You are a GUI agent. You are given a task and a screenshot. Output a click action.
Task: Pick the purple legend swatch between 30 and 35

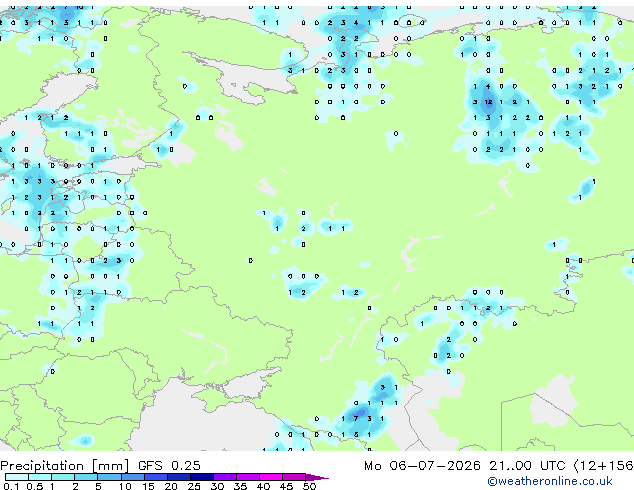225,477
